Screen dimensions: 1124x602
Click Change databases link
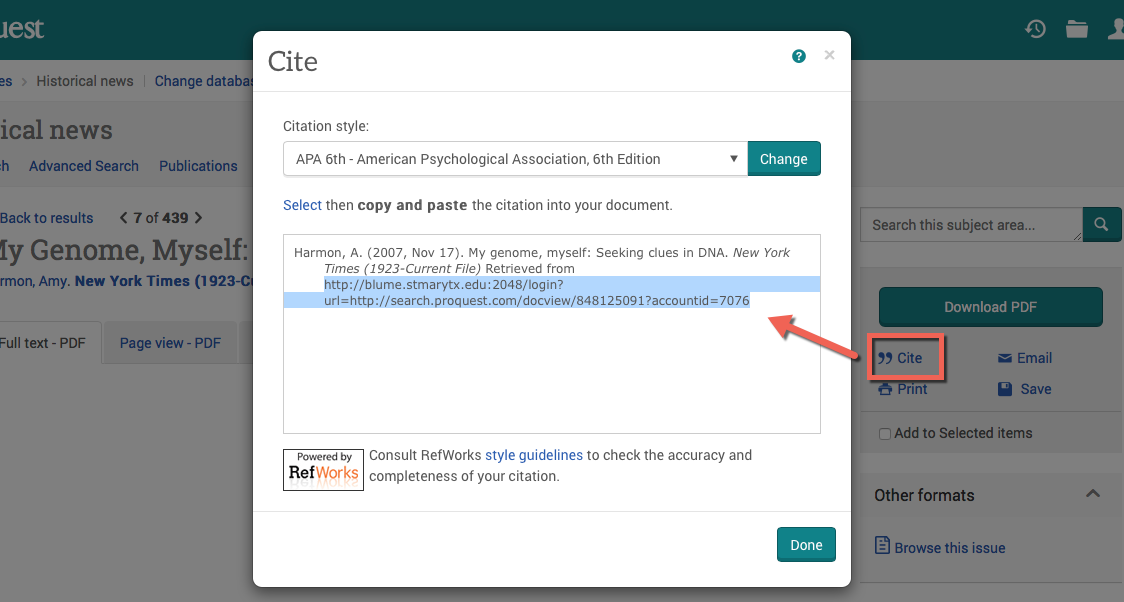click(x=204, y=81)
